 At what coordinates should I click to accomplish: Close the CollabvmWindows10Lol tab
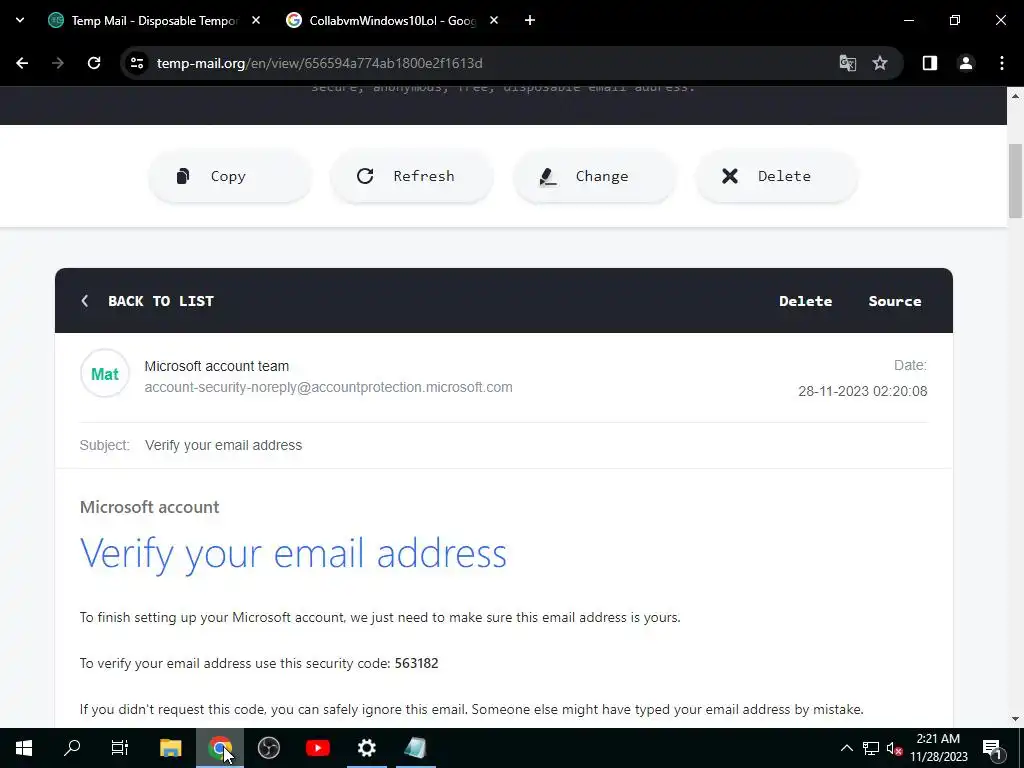click(x=494, y=21)
